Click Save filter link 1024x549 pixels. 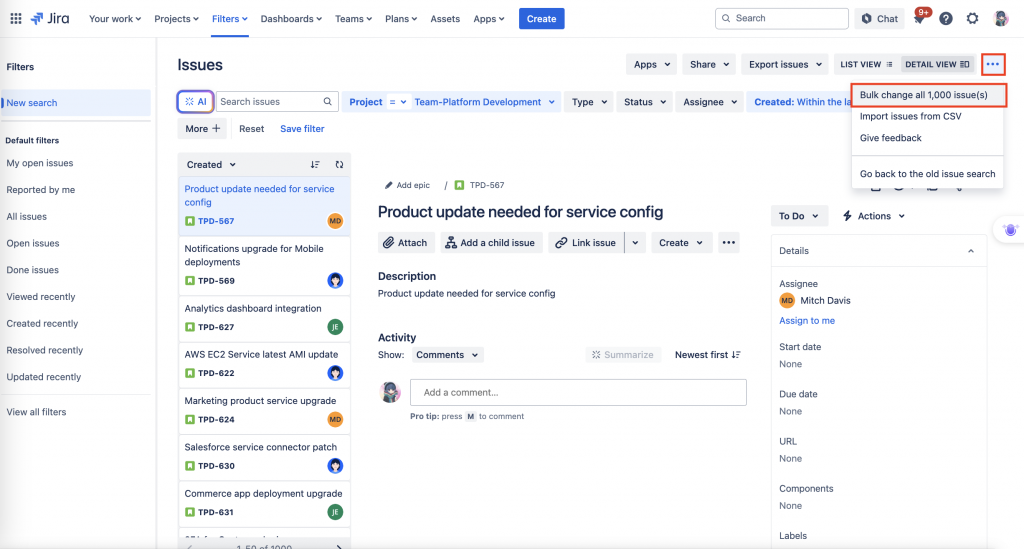(302, 129)
